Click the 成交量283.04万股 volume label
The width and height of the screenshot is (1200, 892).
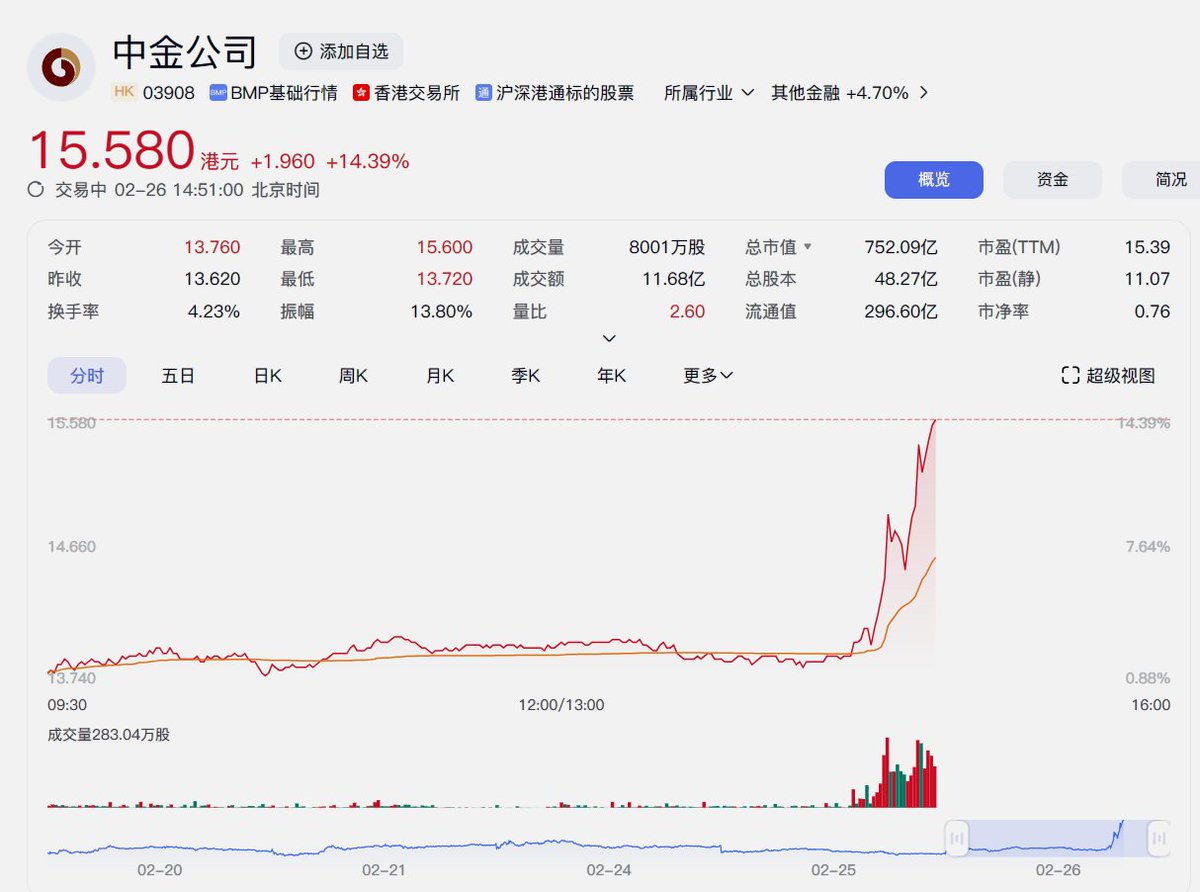pos(109,734)
